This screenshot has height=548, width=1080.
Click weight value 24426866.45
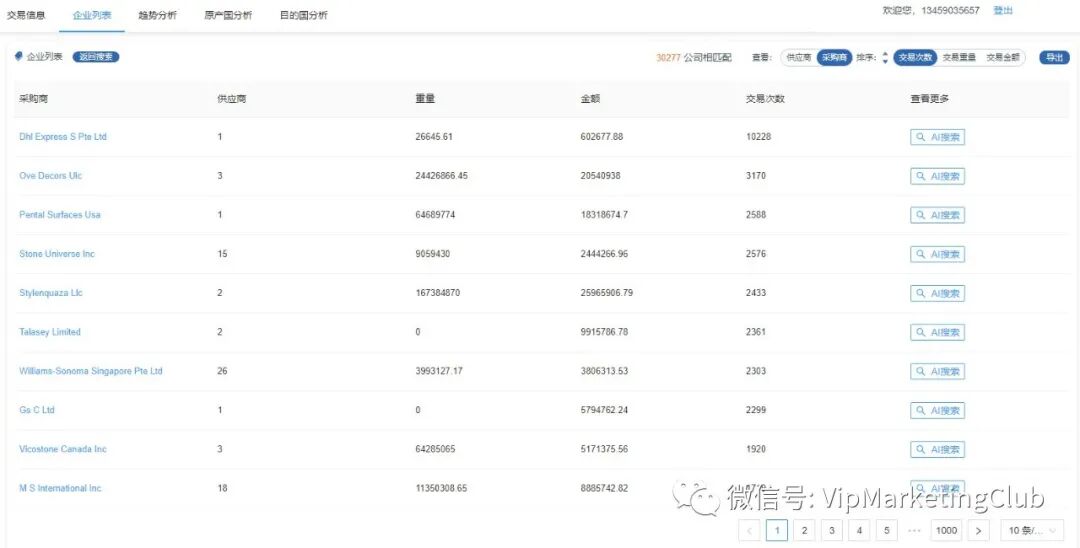[442, 176]
